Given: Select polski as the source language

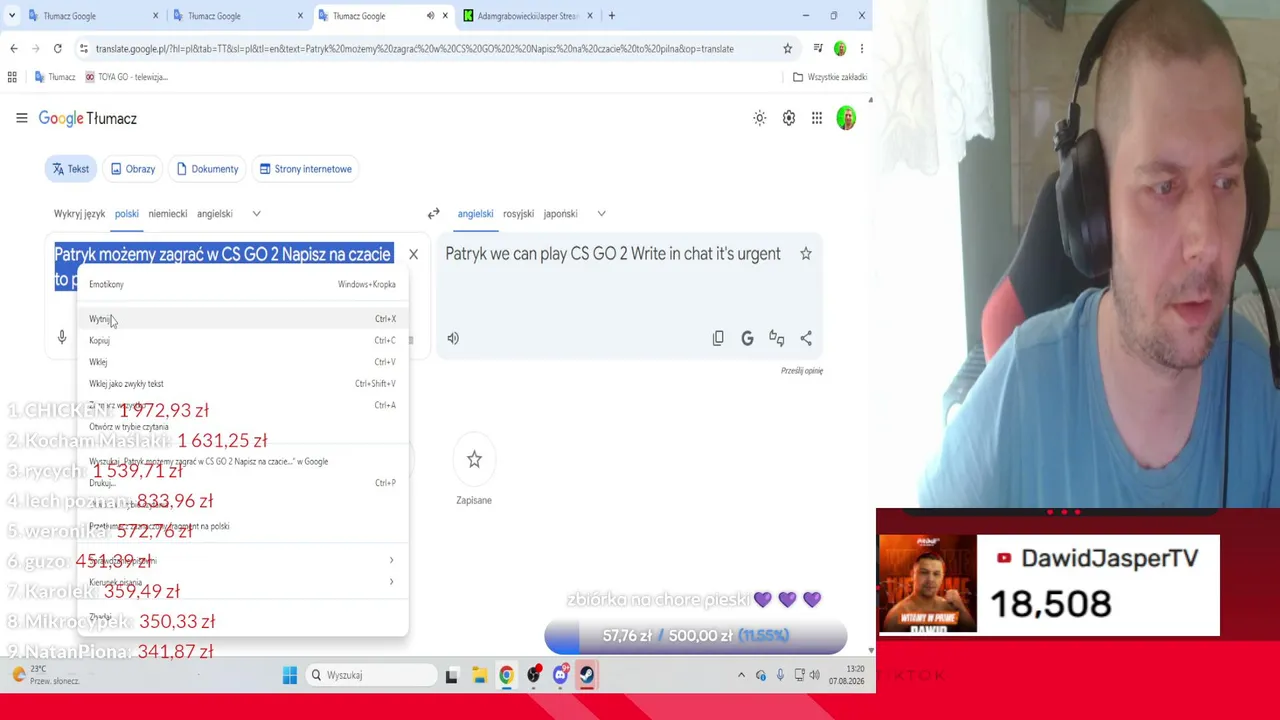Looking at the screenshot, I should [126, 213].
